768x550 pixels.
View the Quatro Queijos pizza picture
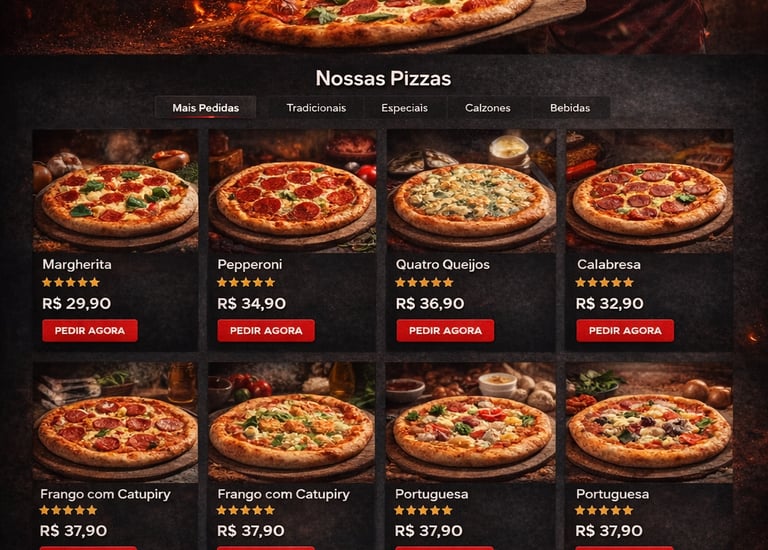471,191
